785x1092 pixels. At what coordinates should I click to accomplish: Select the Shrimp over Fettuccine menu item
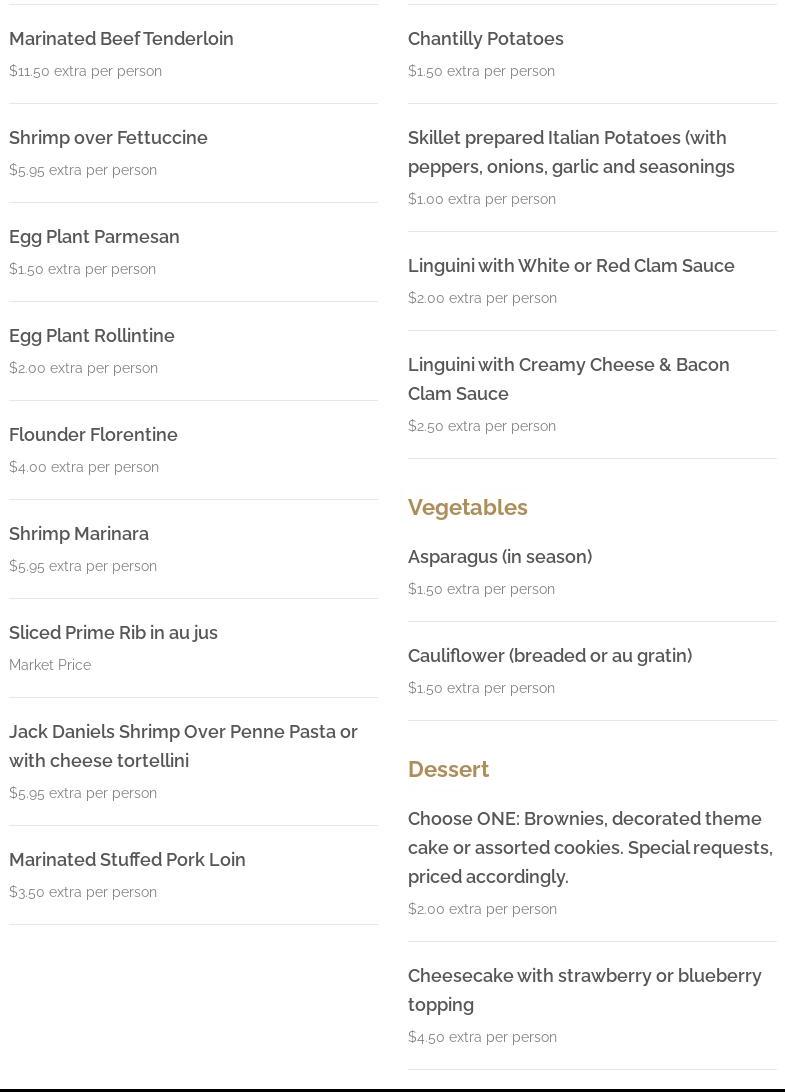108,137
